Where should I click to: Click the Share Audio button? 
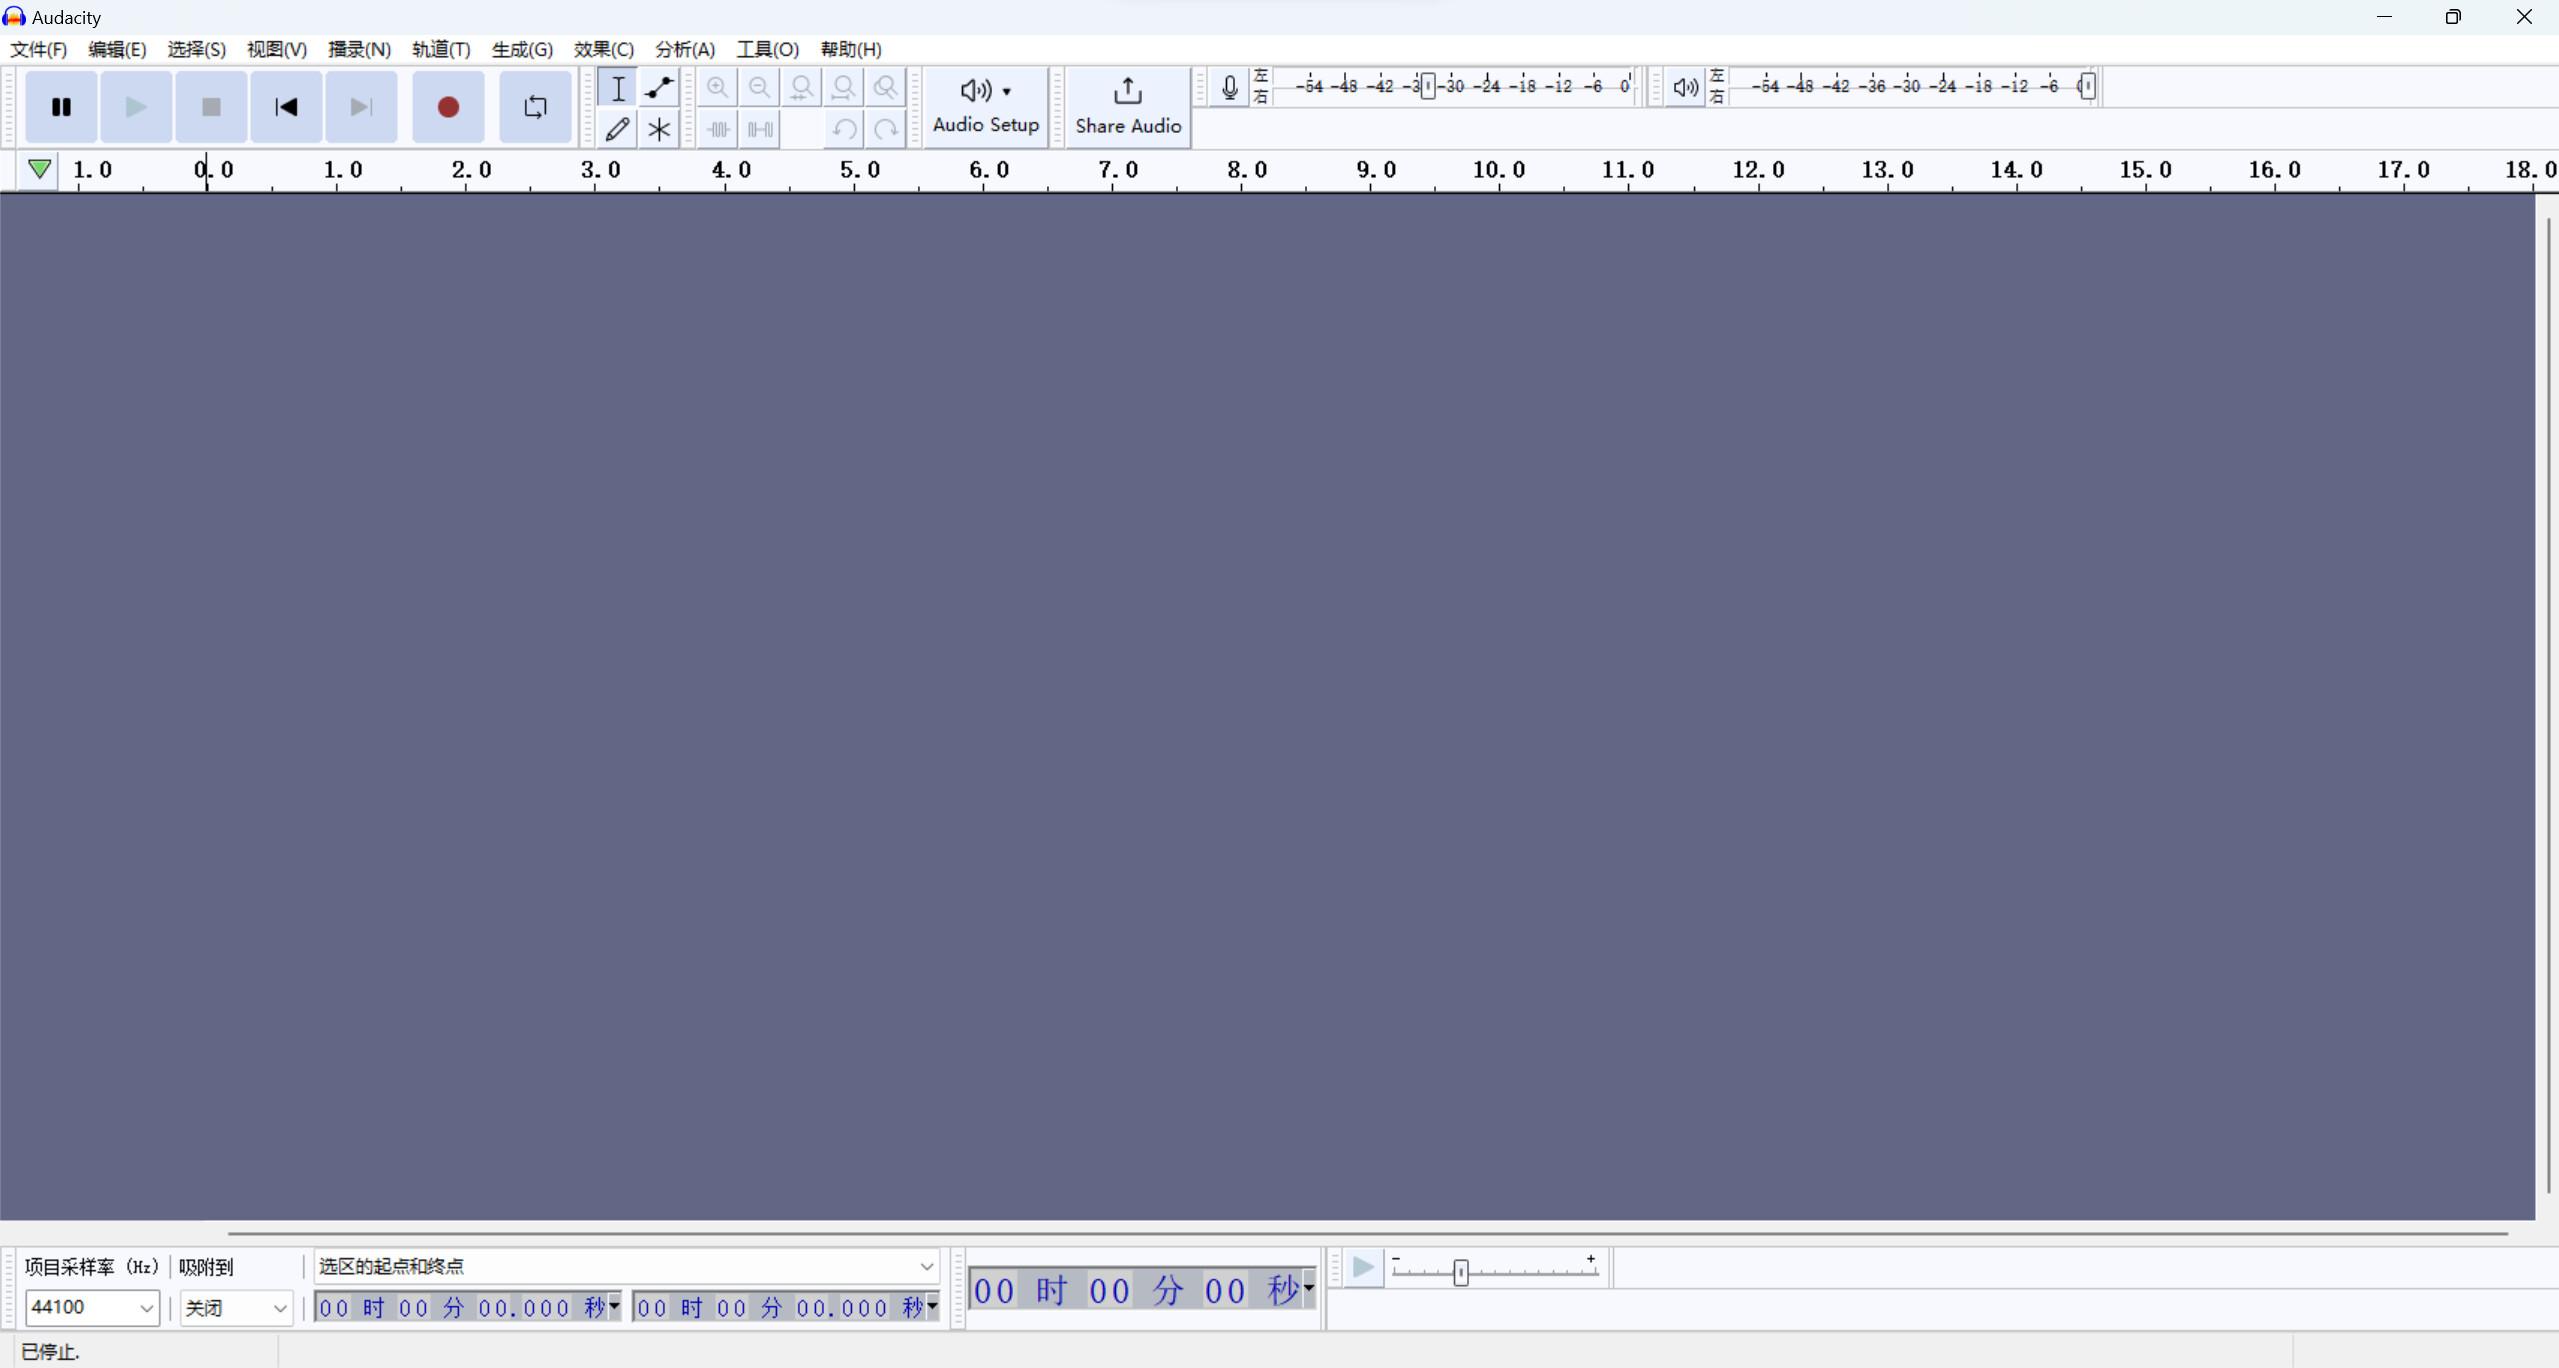pos(1127,105)
